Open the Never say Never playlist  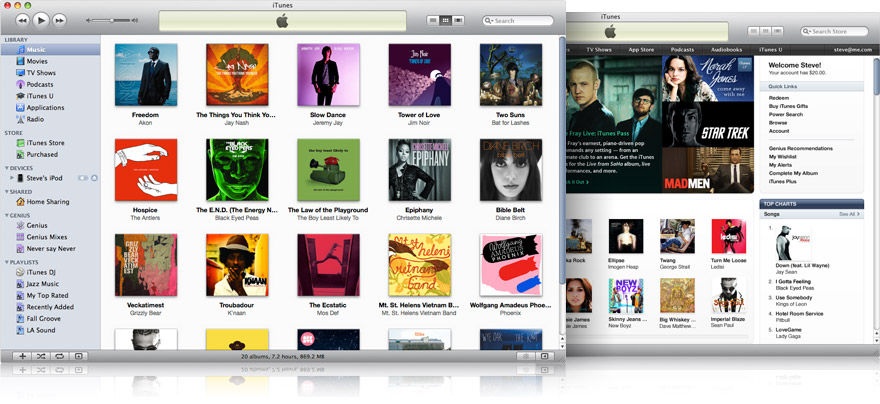click(51, 249)
